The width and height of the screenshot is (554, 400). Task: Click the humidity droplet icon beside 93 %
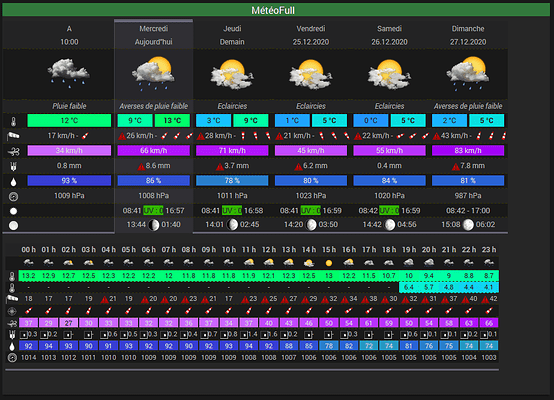(x=13, y=181)
